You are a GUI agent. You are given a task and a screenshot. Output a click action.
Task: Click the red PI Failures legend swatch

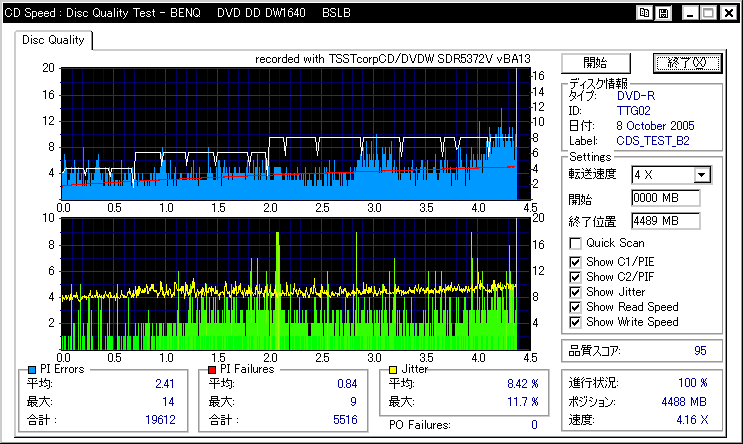pos(212,370)
